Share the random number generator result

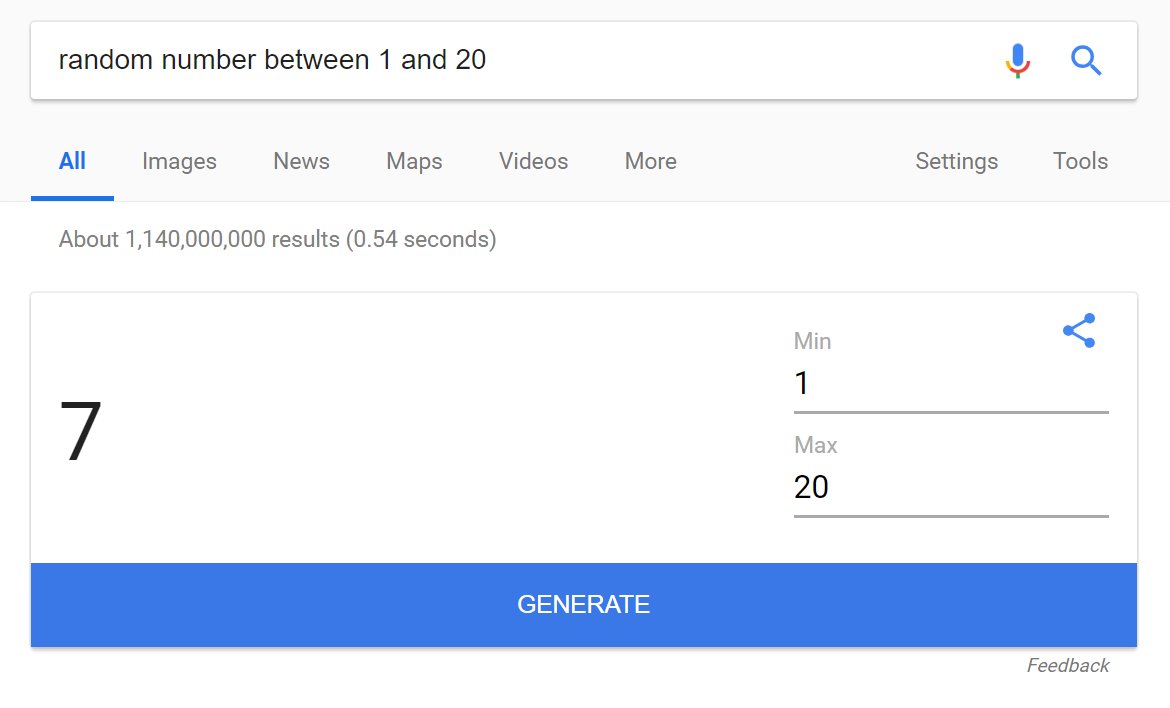[x=1078, y=331]
